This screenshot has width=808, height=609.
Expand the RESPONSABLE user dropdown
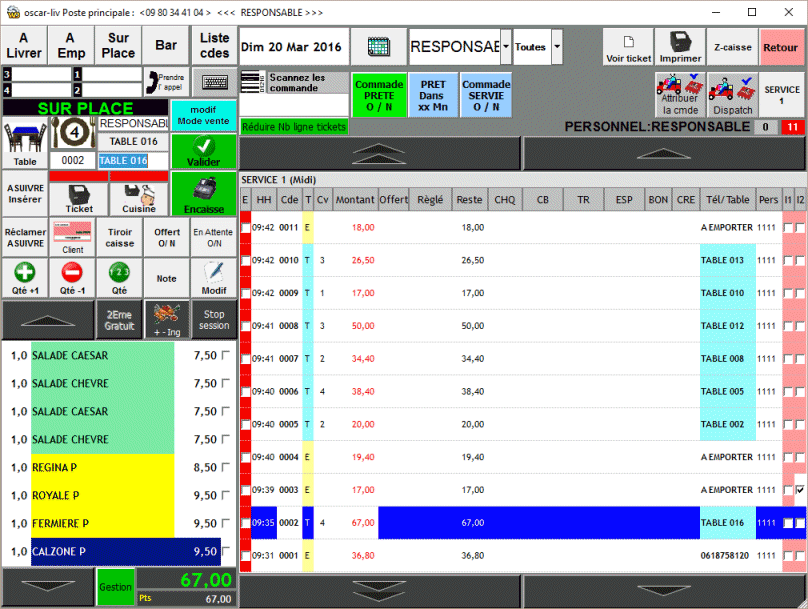tap(506, 47)
